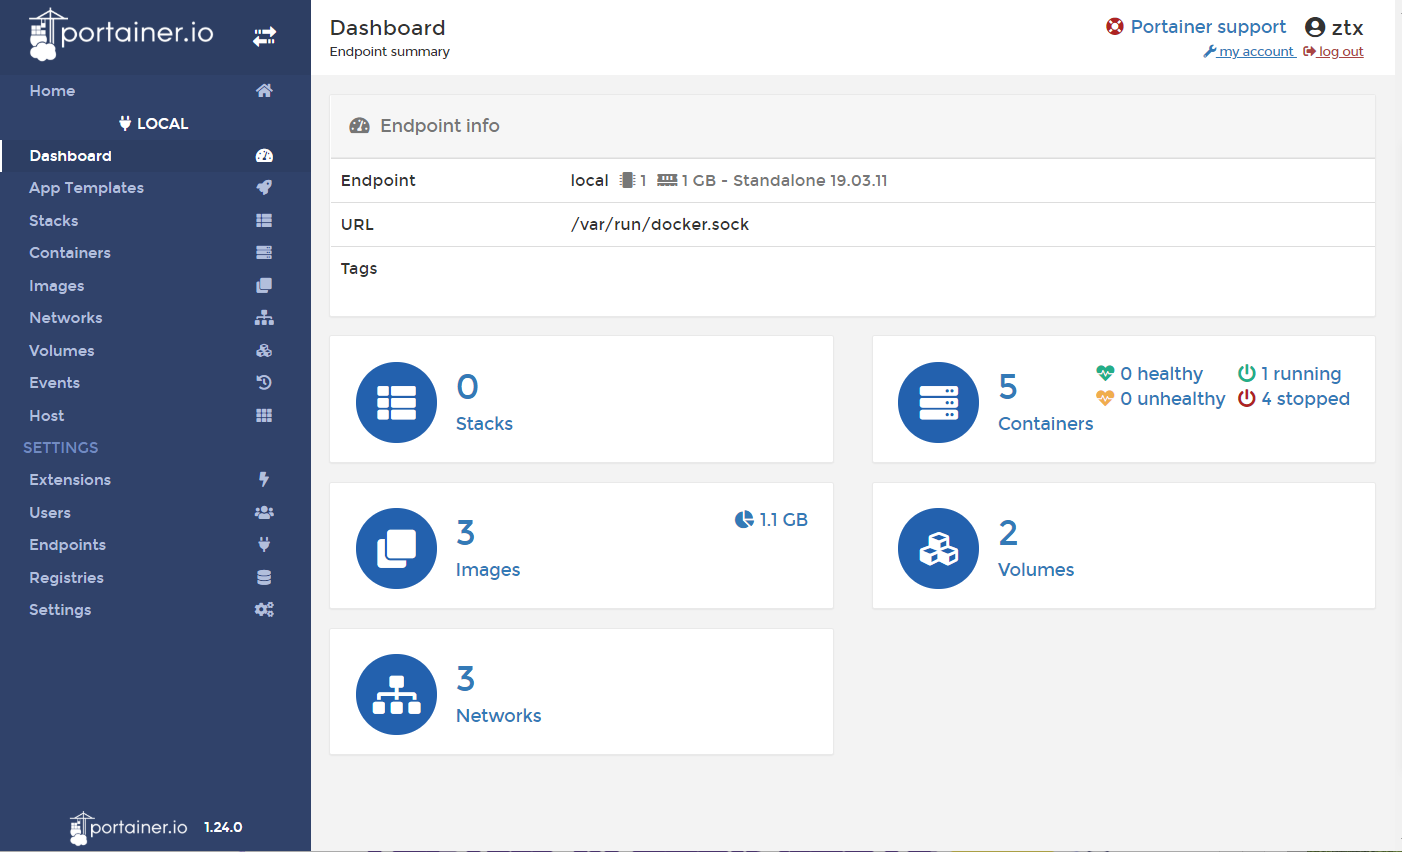Click the log out link
1402x852 pixels.
click(1334, 52)
